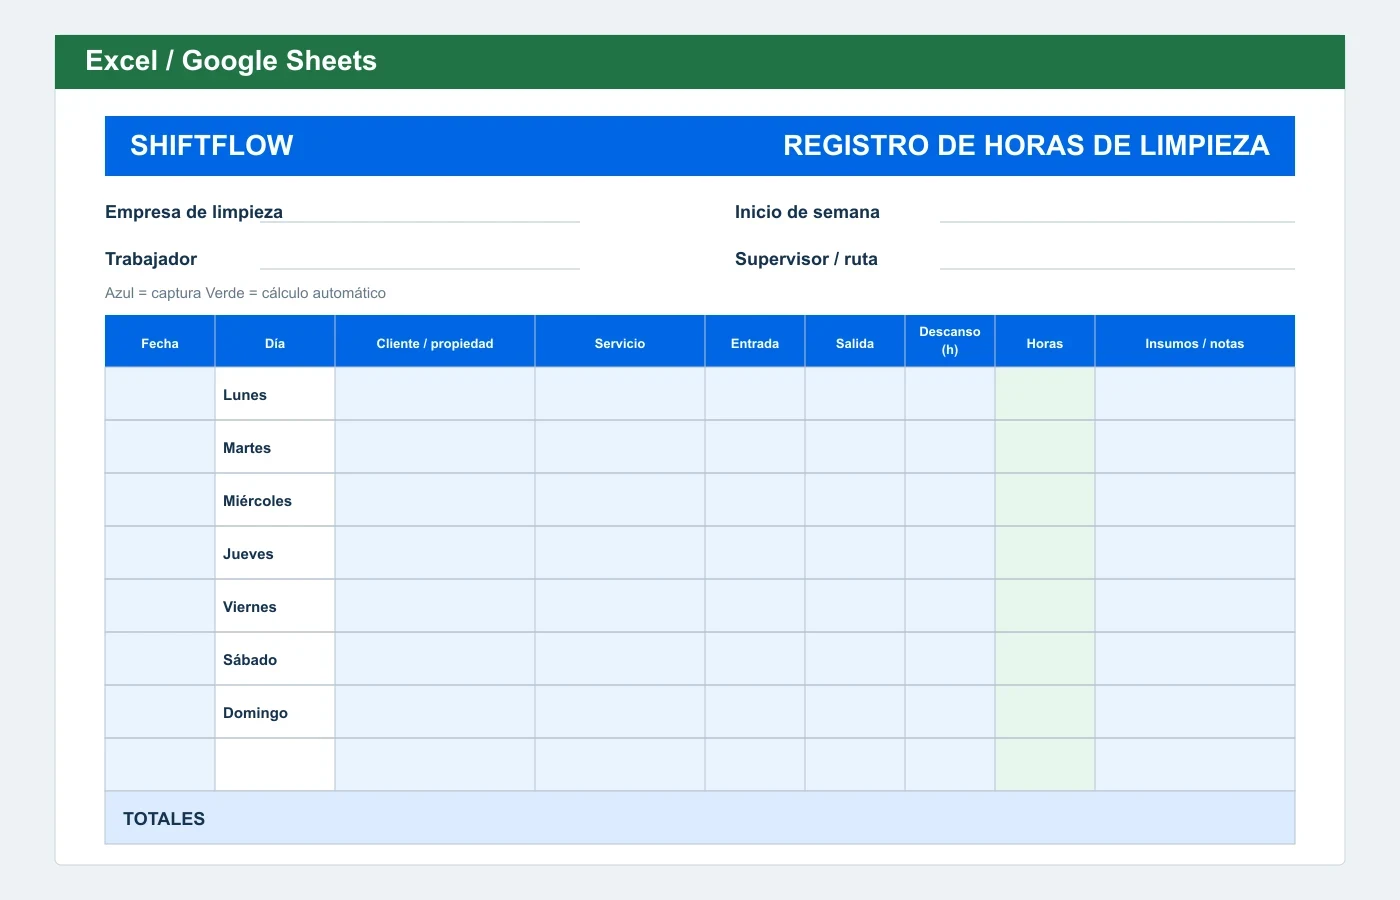Click the Martes cell

(275, 447)
